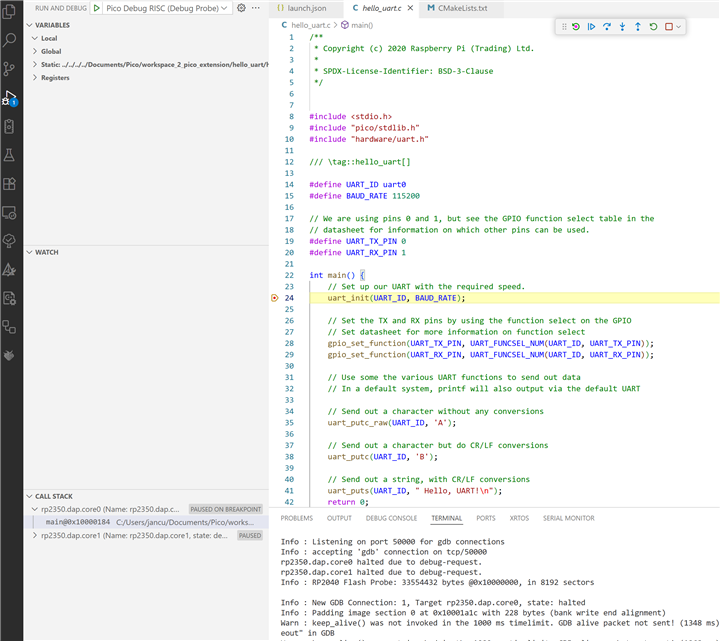Open the Serial Monitor panel tab
This screenshot has width=720, height=641.
(x=567, y=518)
